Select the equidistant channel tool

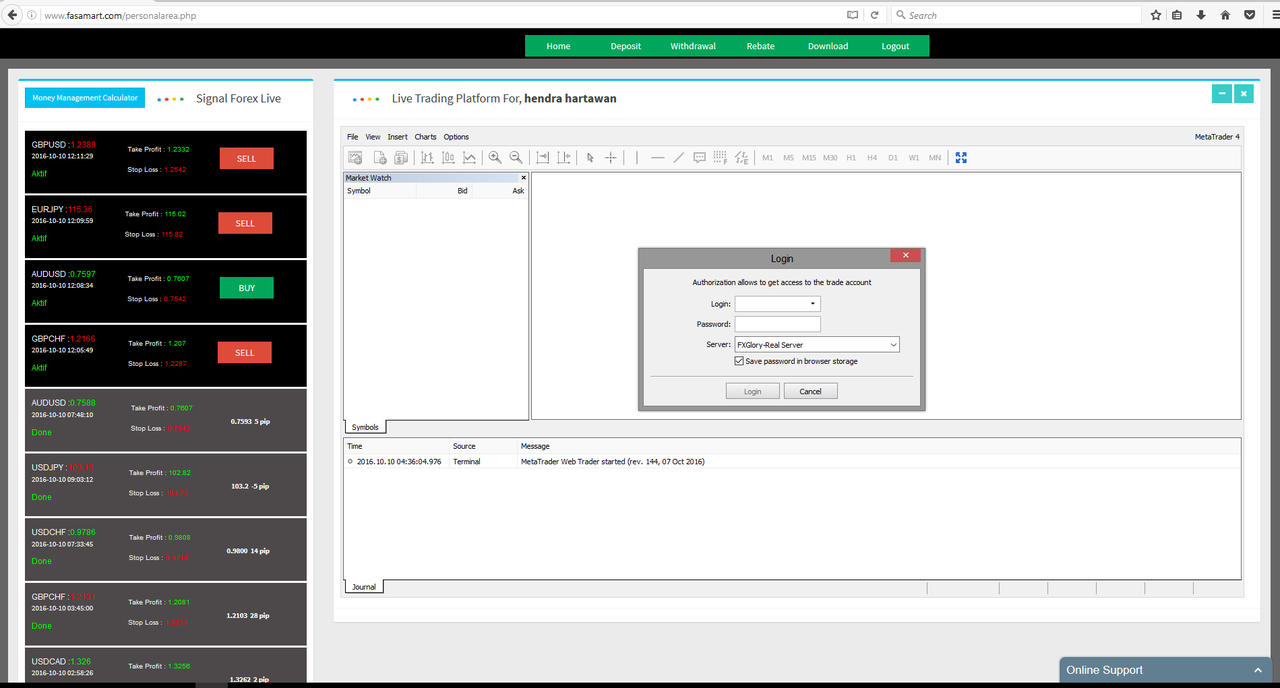741,158
